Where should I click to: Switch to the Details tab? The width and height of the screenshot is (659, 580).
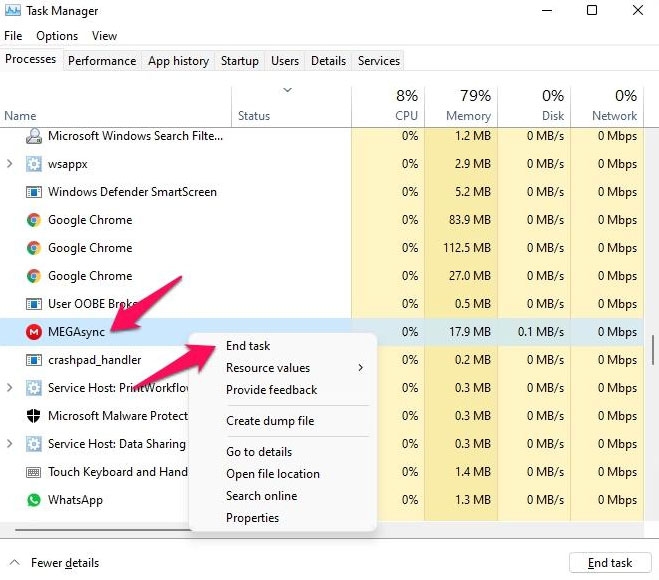click(x=328, y=61)
